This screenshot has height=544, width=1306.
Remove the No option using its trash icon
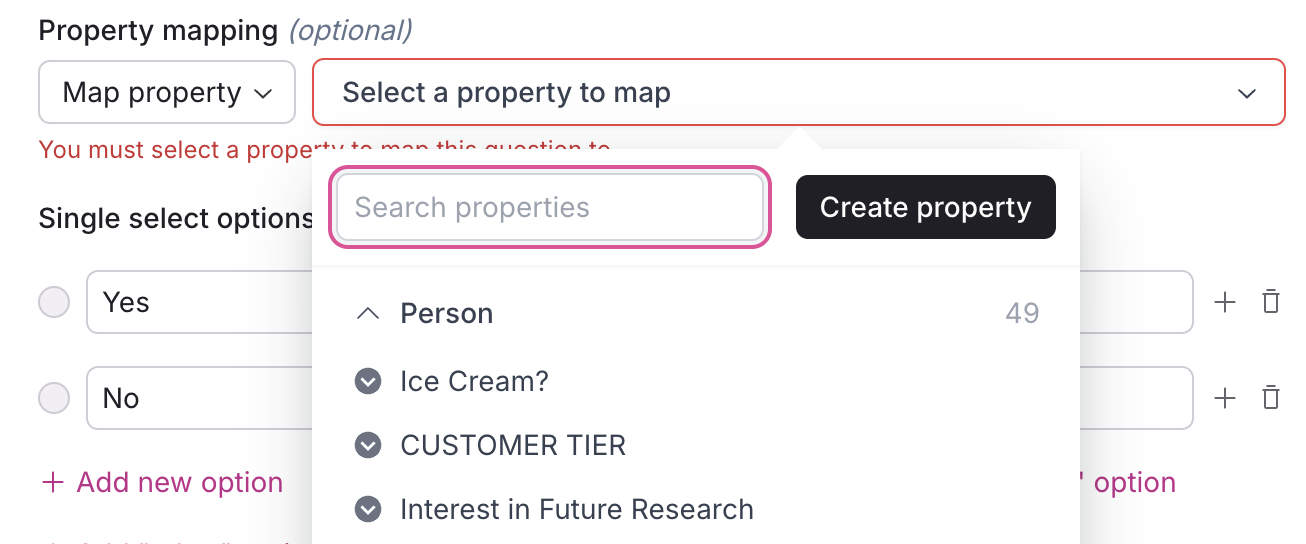click(x=1271, y=398)
